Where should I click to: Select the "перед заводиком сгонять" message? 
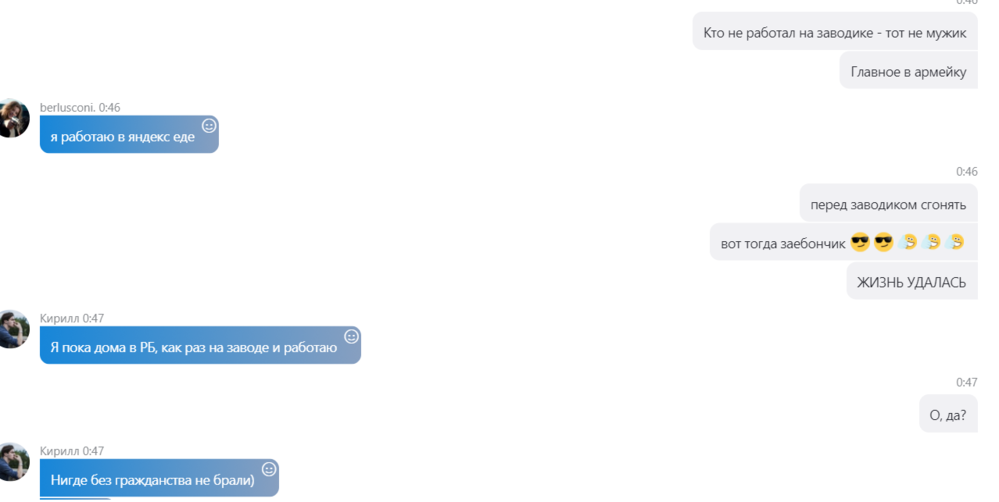(888, 204)
